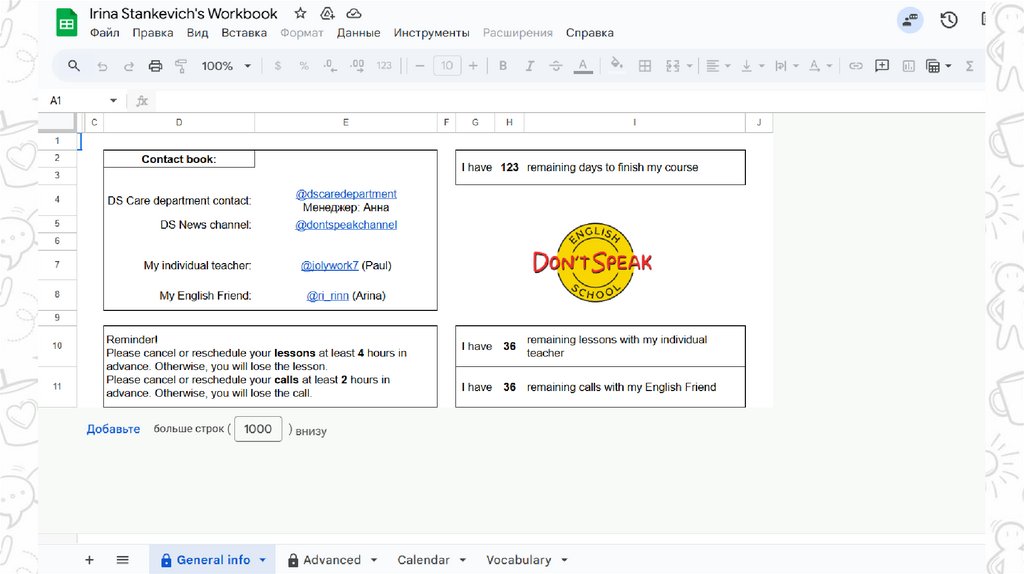Click the insert link icon
This screenshot has height=574, width=1024.
click(856, 66)
